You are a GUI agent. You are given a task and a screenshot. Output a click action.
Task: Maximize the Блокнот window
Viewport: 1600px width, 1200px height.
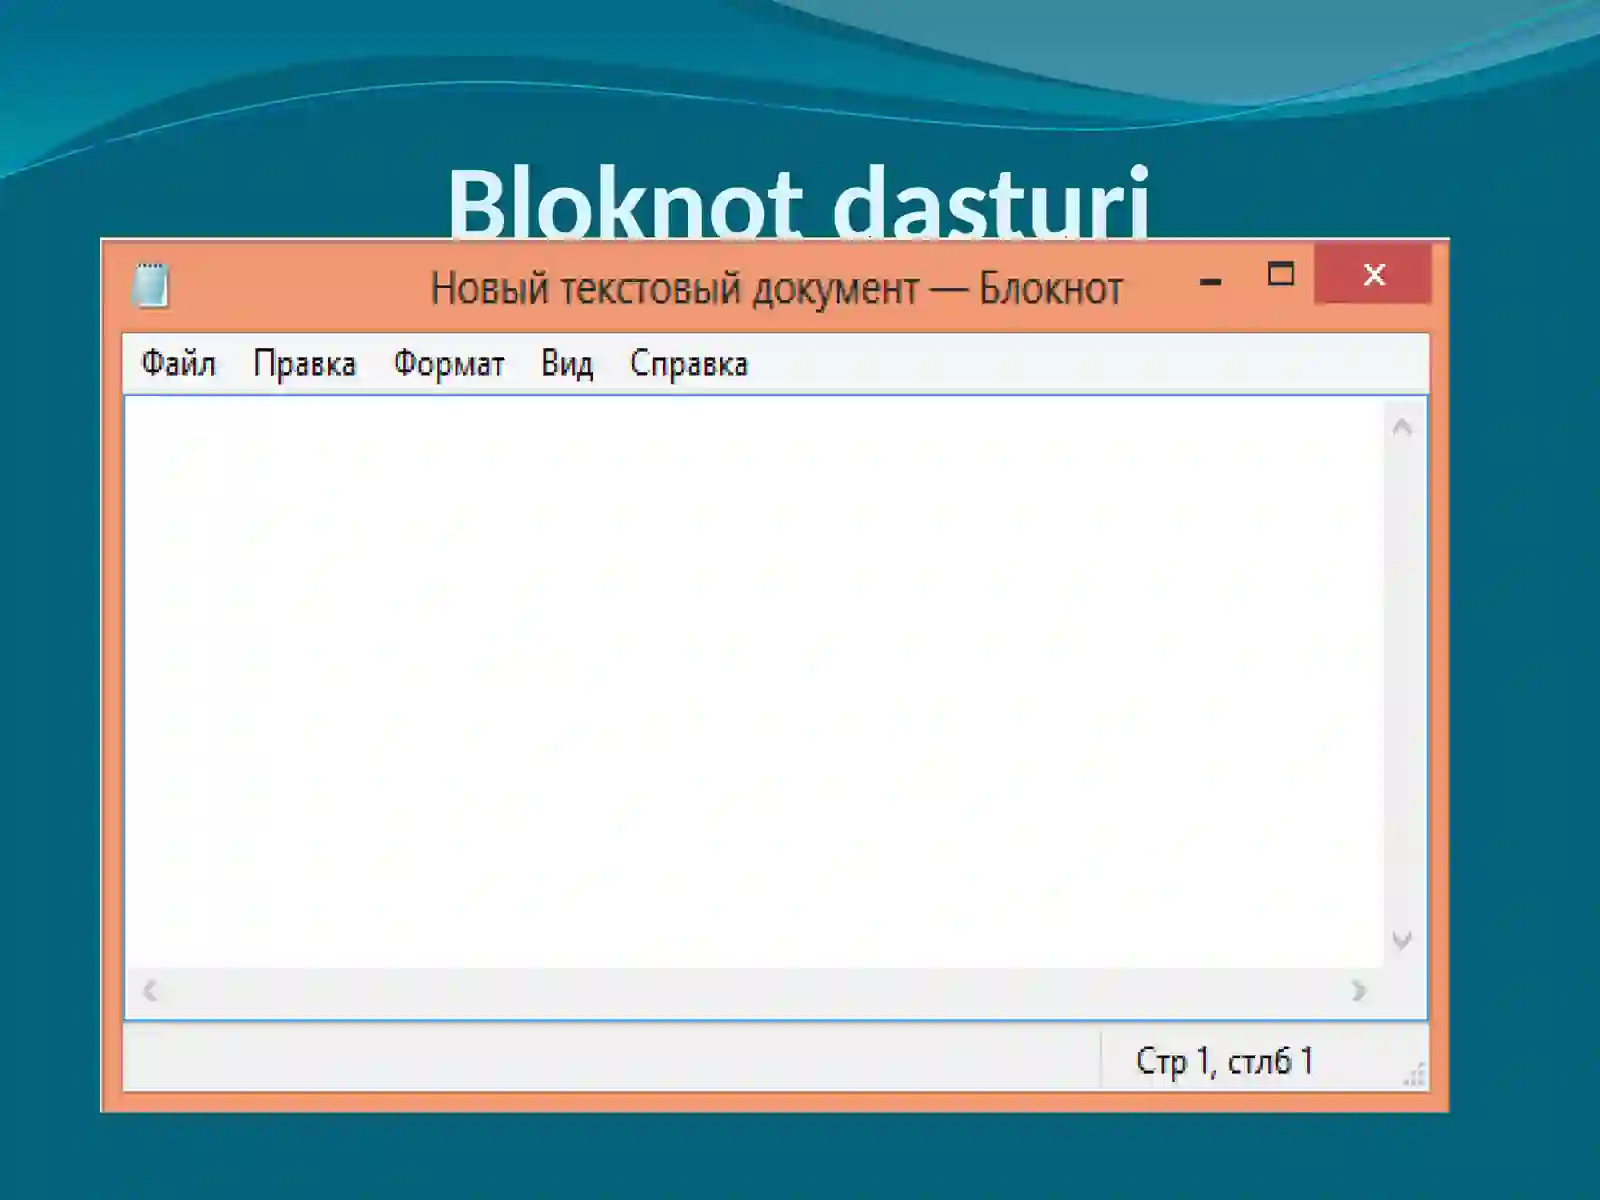point(1280,274)
